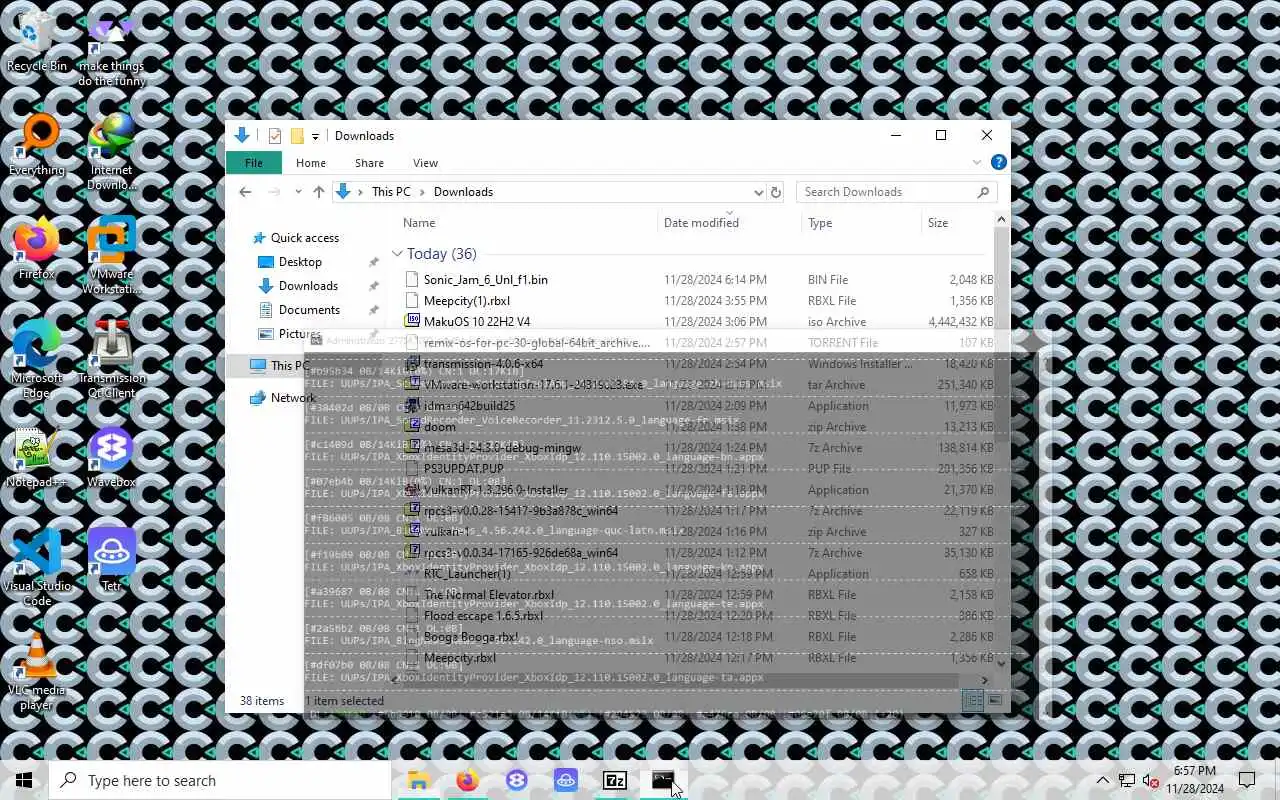Screen dimensions: 1280x800
Task: Open 'make things do the funny' desktop shortcut
Action: pyautogui.click(x=111, y=50)
